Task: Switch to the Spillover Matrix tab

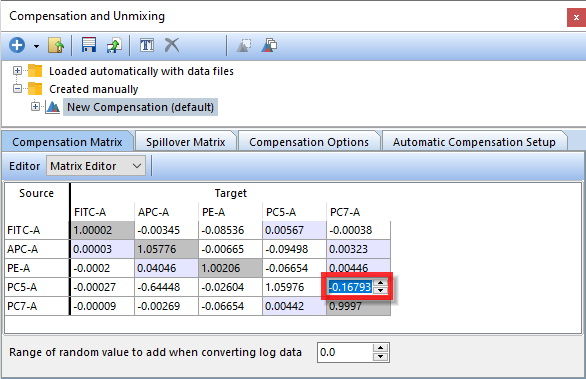Action: coord(186,142)
